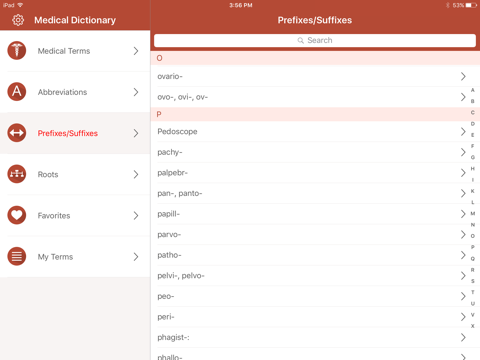Viewport: 480px width, 360px height.
Task: Open the 'pachy-' entry
Action: [x=315, y=152]
